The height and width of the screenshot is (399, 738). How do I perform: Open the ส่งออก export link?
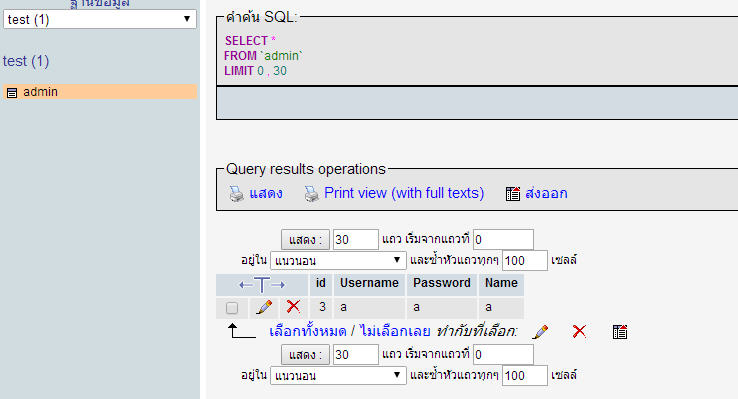546,193
